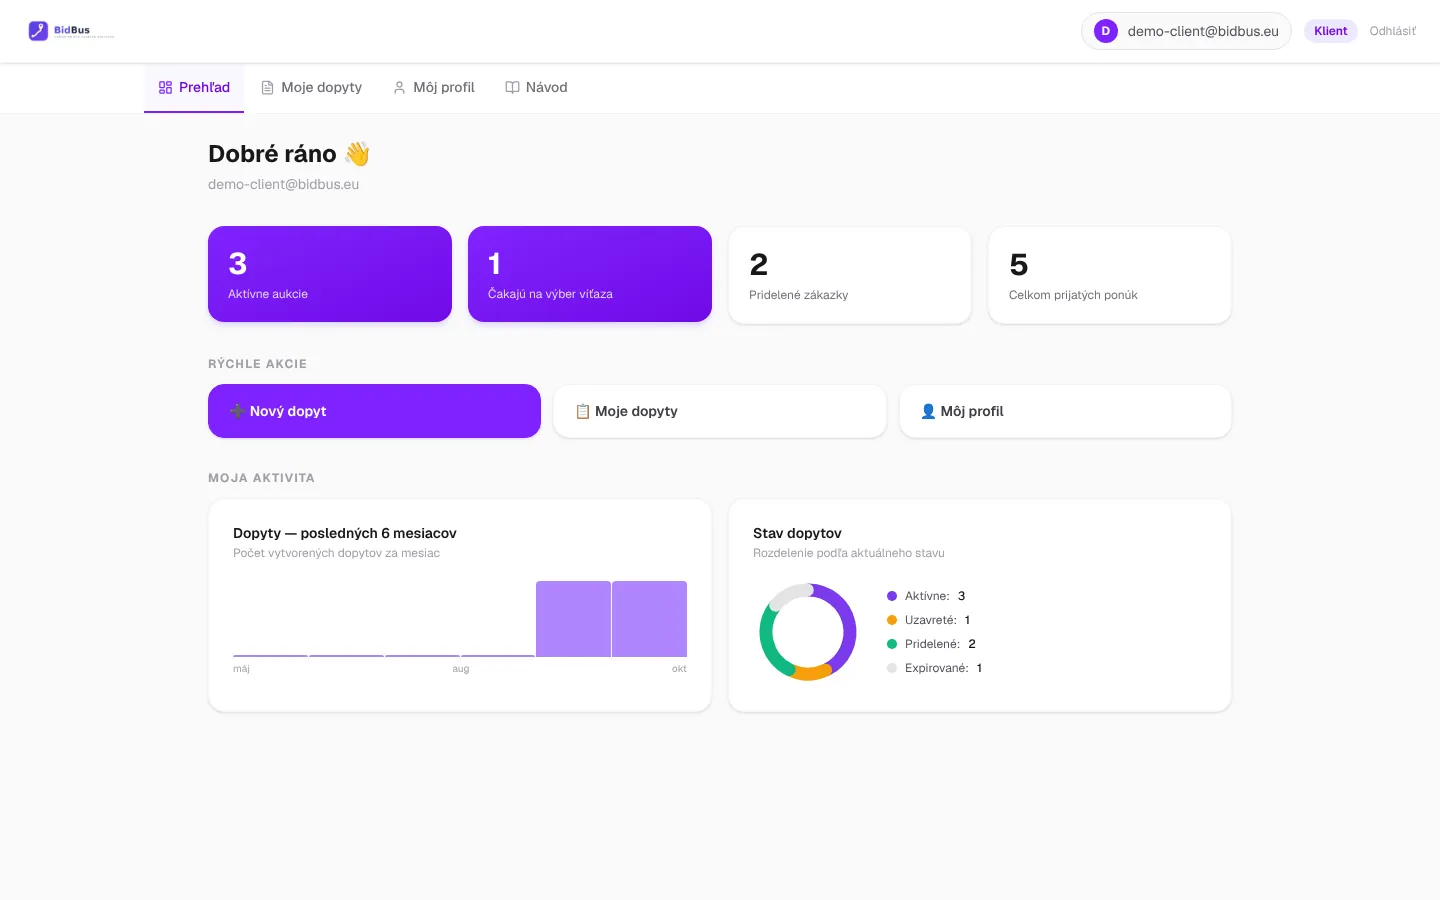Click the green Pridelené legend dot
The height and width of the screenshot is (900, 1440).
[892, 644]
